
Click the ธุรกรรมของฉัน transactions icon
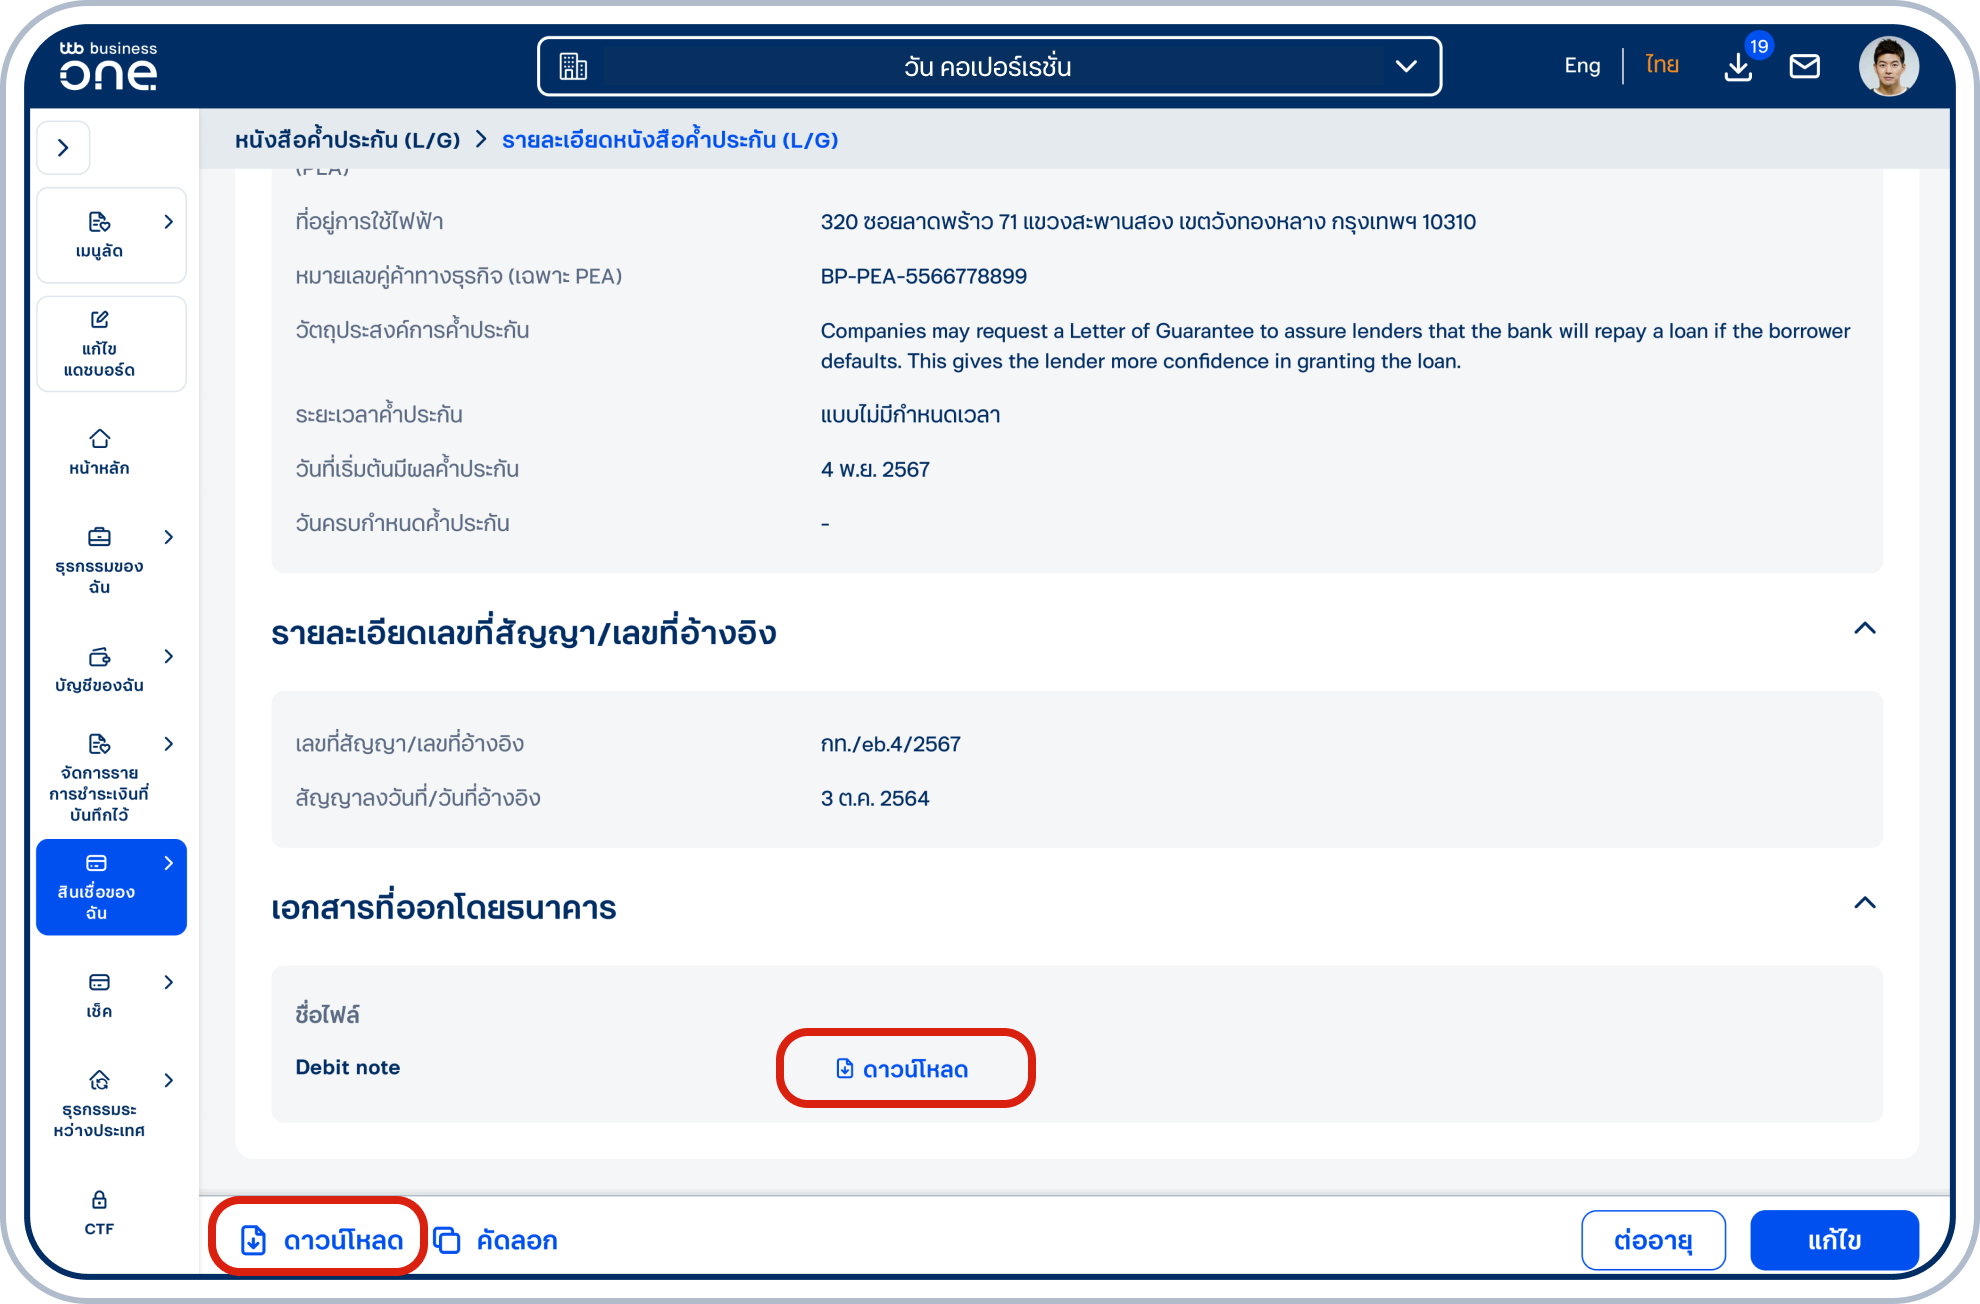(x=98, y=537)
